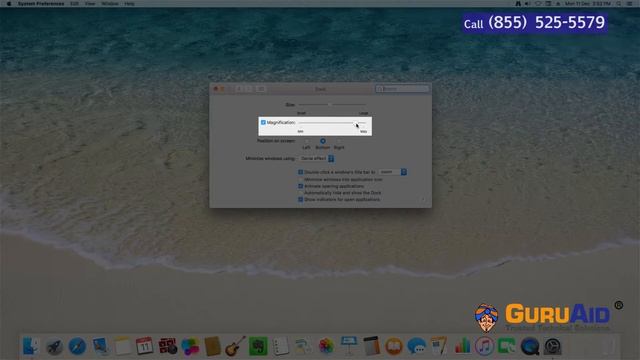The image size is (640, 360).
Task: Open Photo Booth in the Dock
Action: point(168,347)
